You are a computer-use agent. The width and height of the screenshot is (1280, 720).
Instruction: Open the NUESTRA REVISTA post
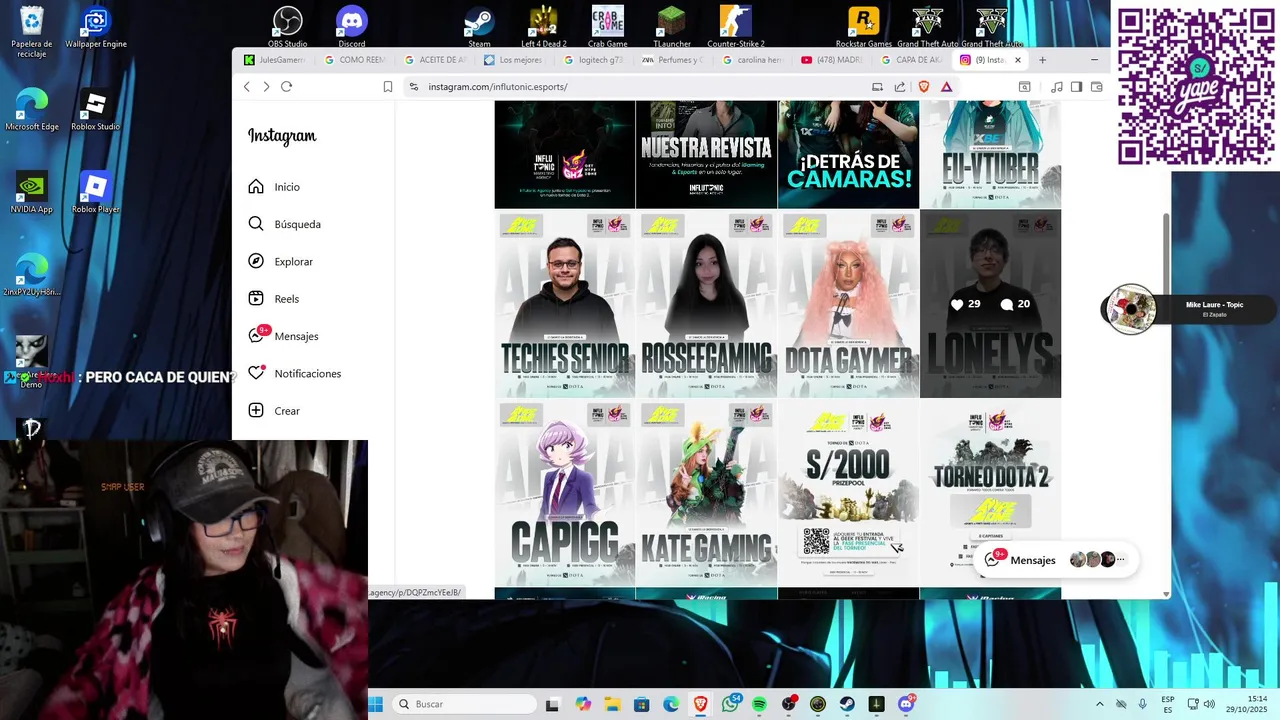(706, 154)
